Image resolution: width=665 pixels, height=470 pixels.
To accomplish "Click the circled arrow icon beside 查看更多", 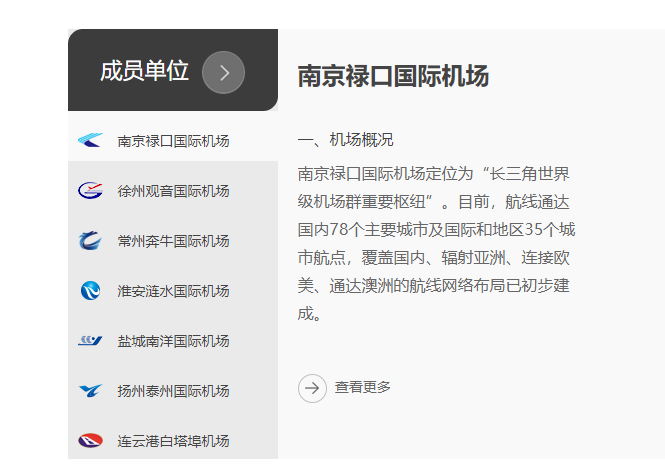I will (312, 388).
